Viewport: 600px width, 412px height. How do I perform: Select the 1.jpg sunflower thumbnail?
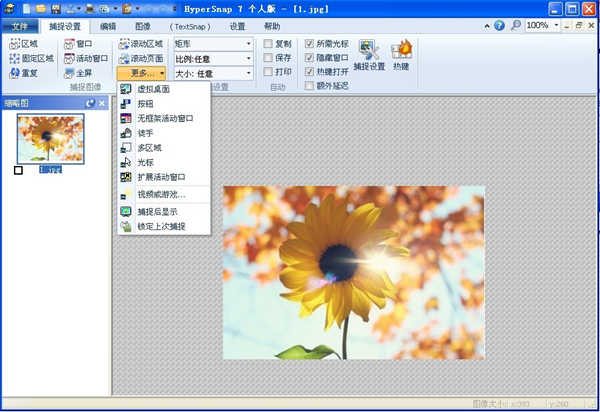[x=50, y=138]
